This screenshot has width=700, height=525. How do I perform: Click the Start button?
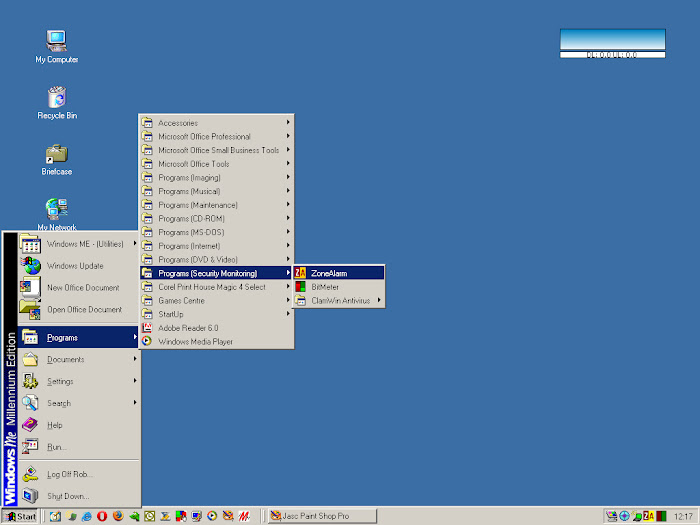(20, 517)
